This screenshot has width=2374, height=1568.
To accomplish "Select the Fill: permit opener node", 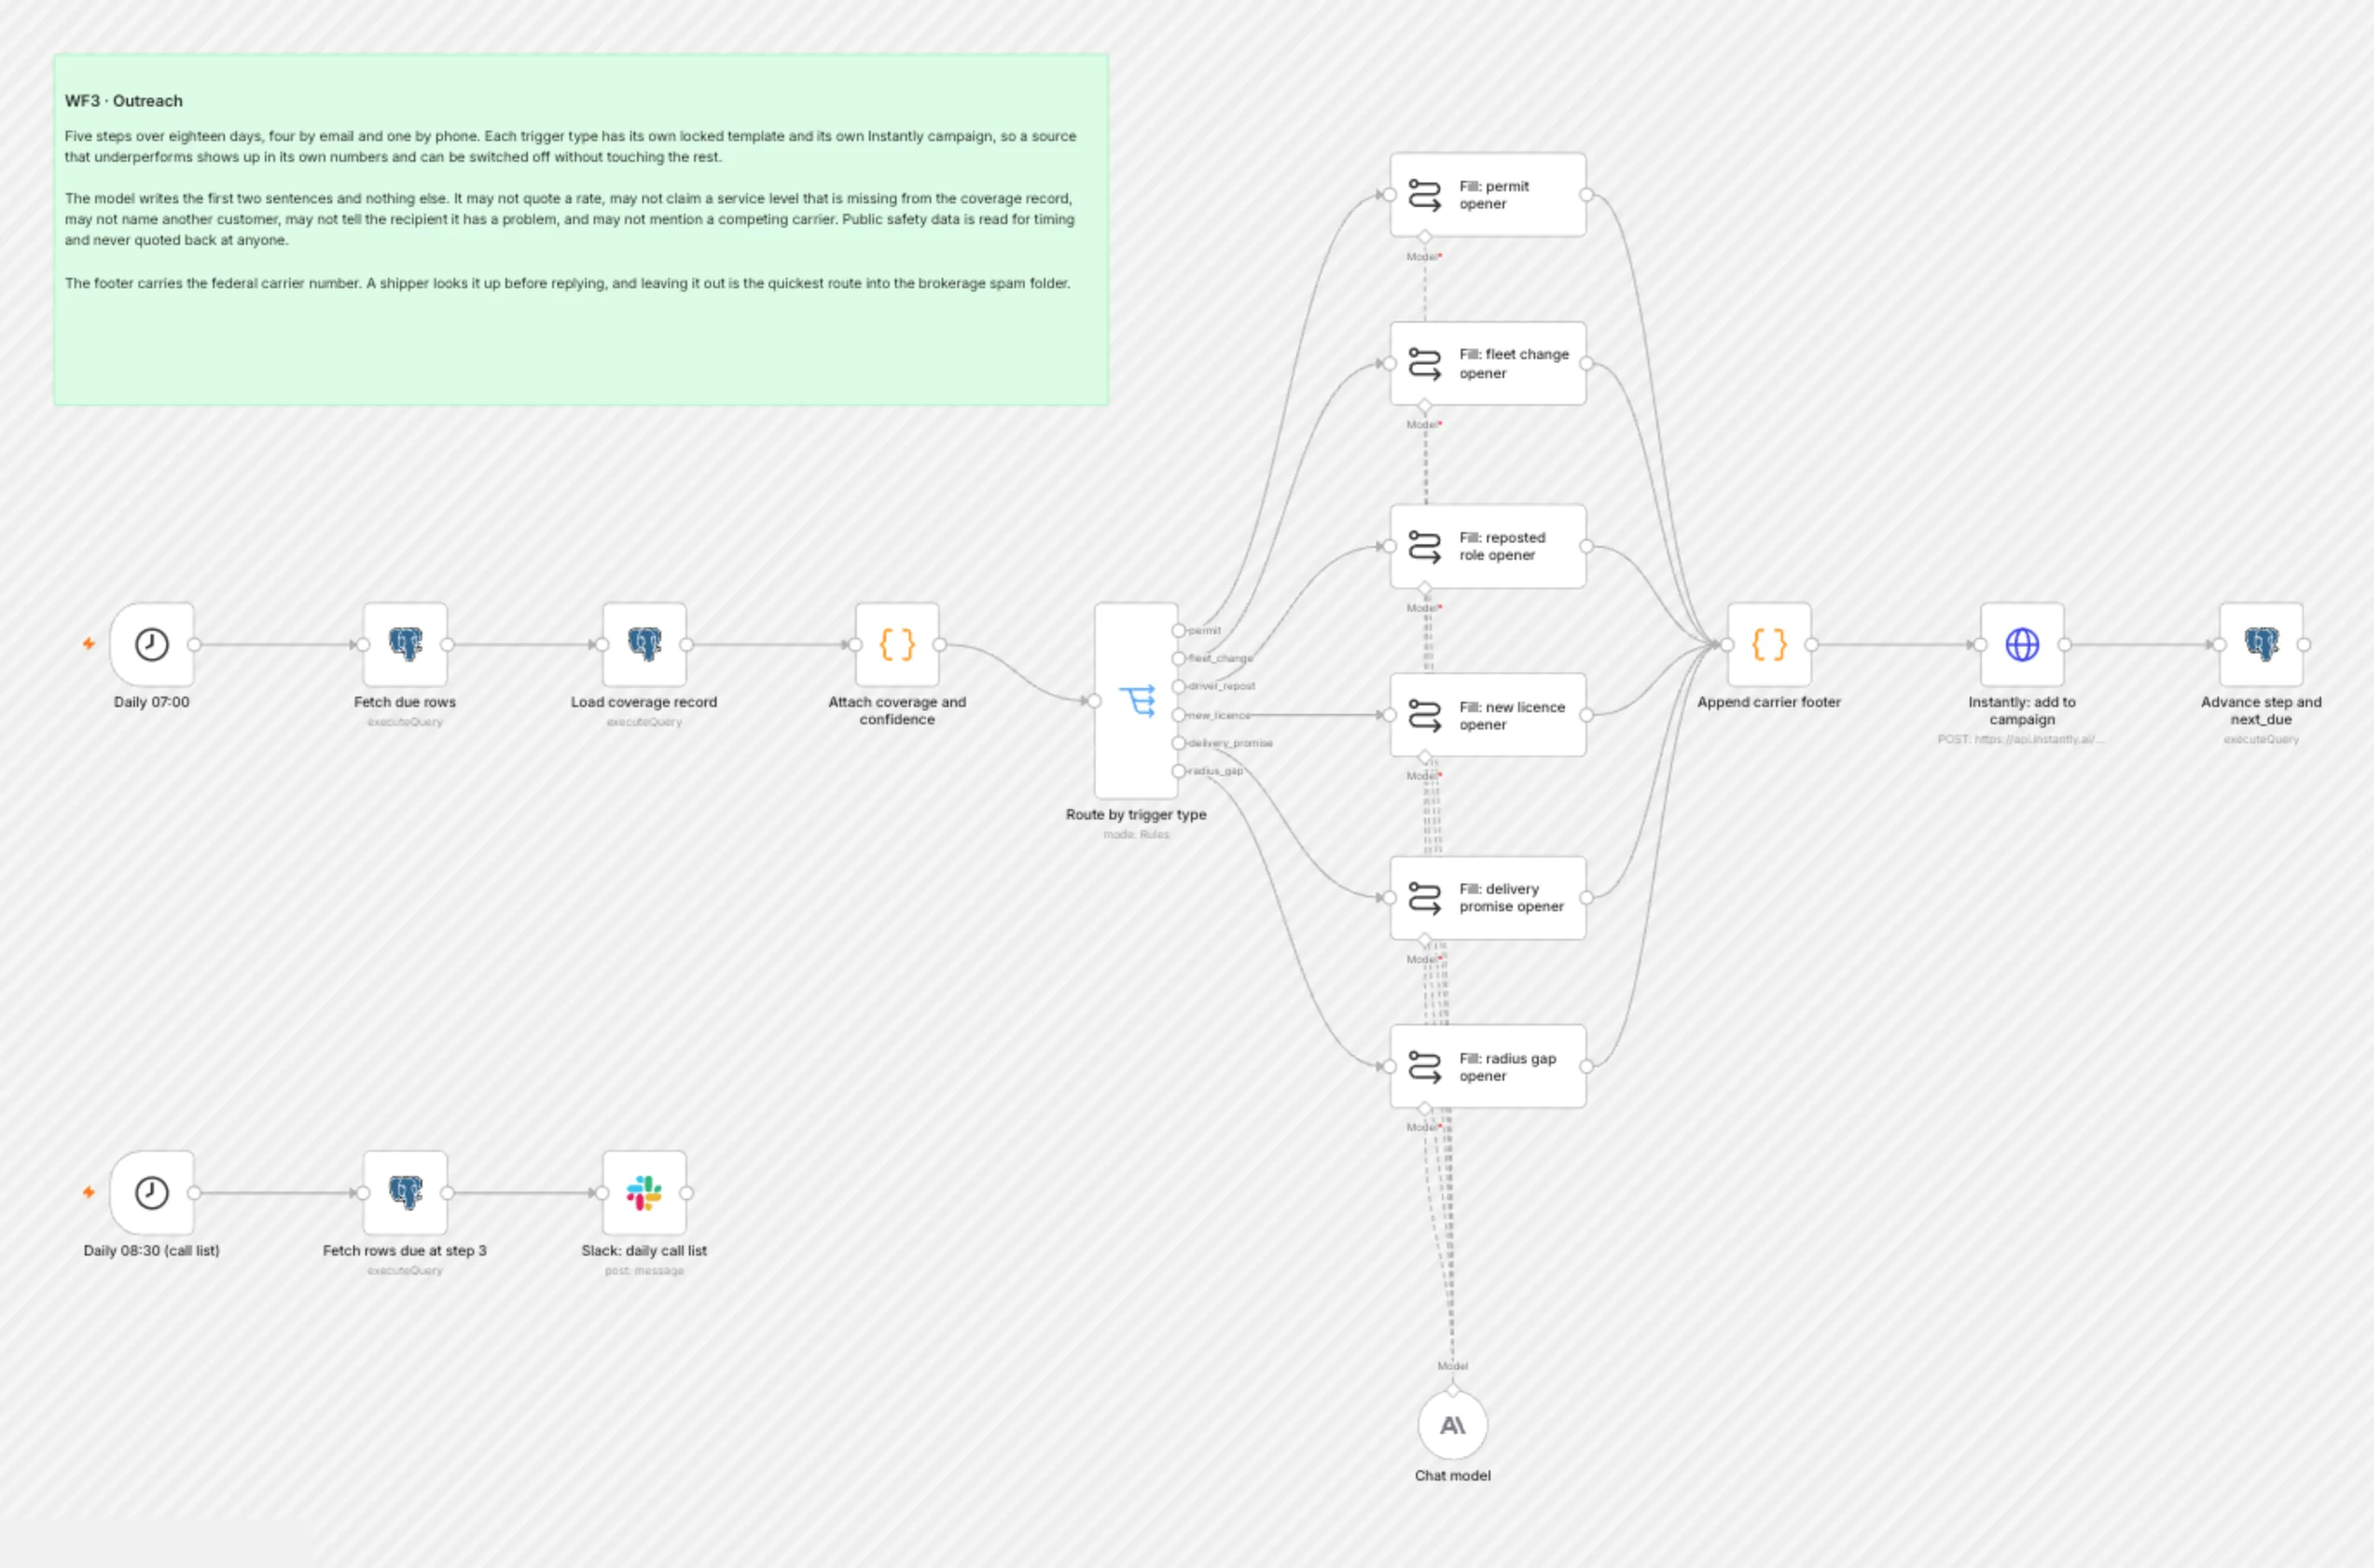I will (1488, 195).
